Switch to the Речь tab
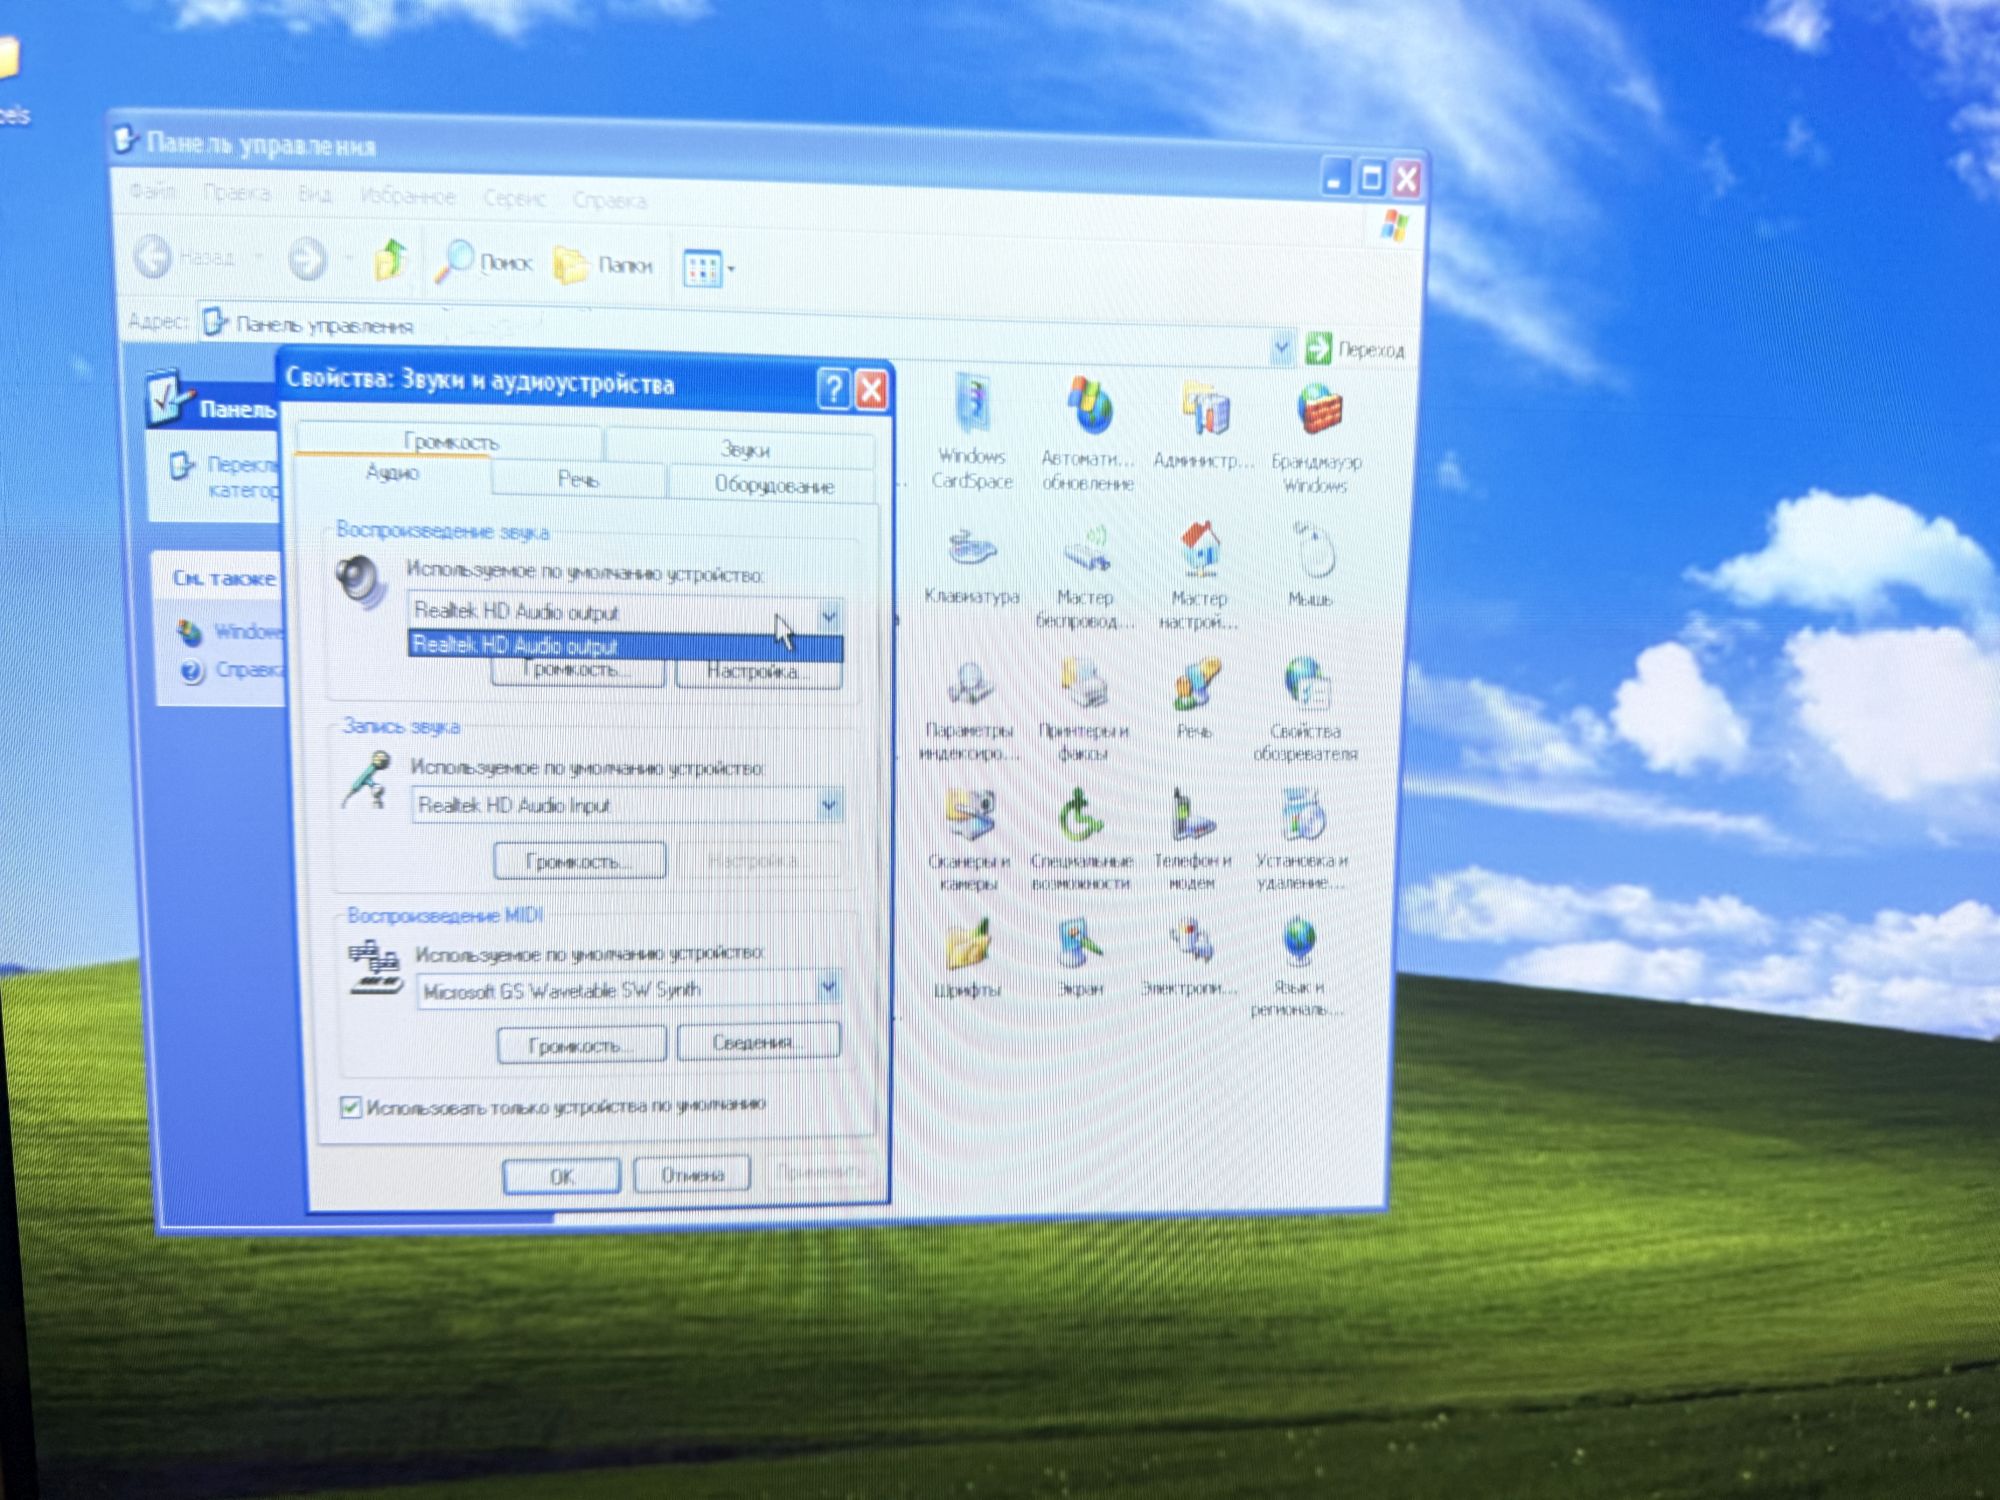Viewport: 2000px width, 1500px height. 578,480
